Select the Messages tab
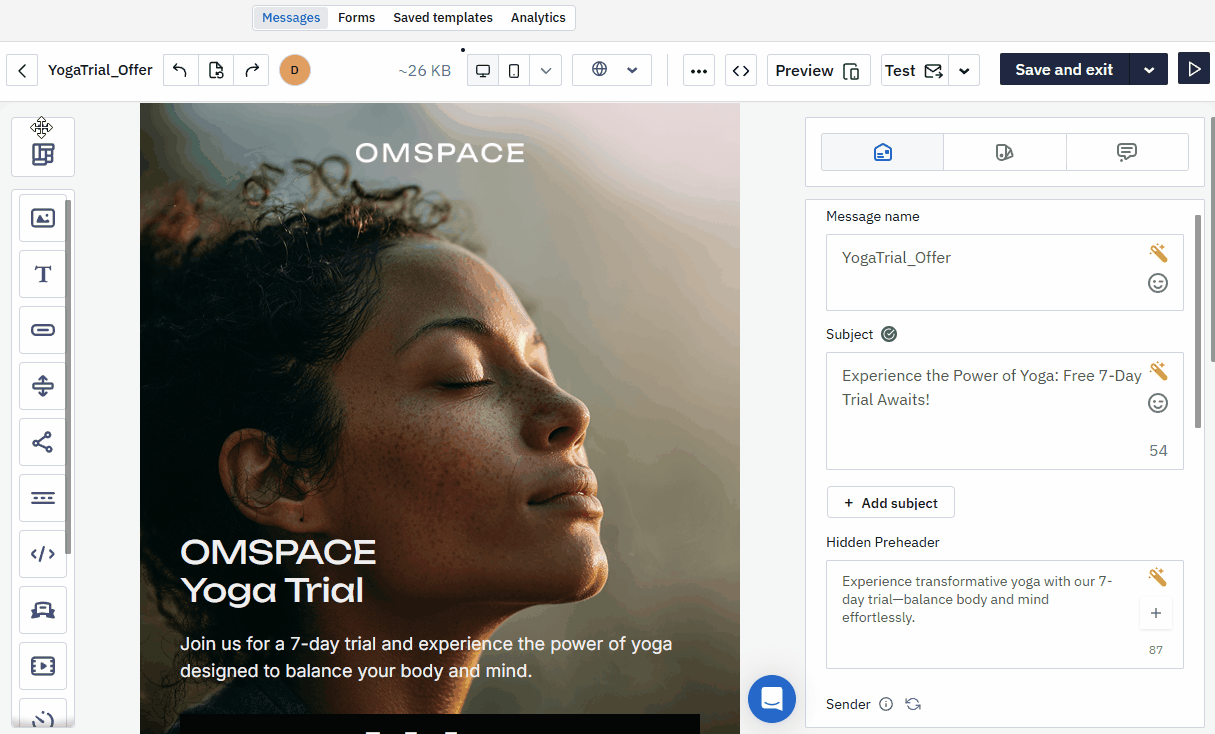Image resolution: width=1215 pixels, height=734 pixels. (291, 18)
